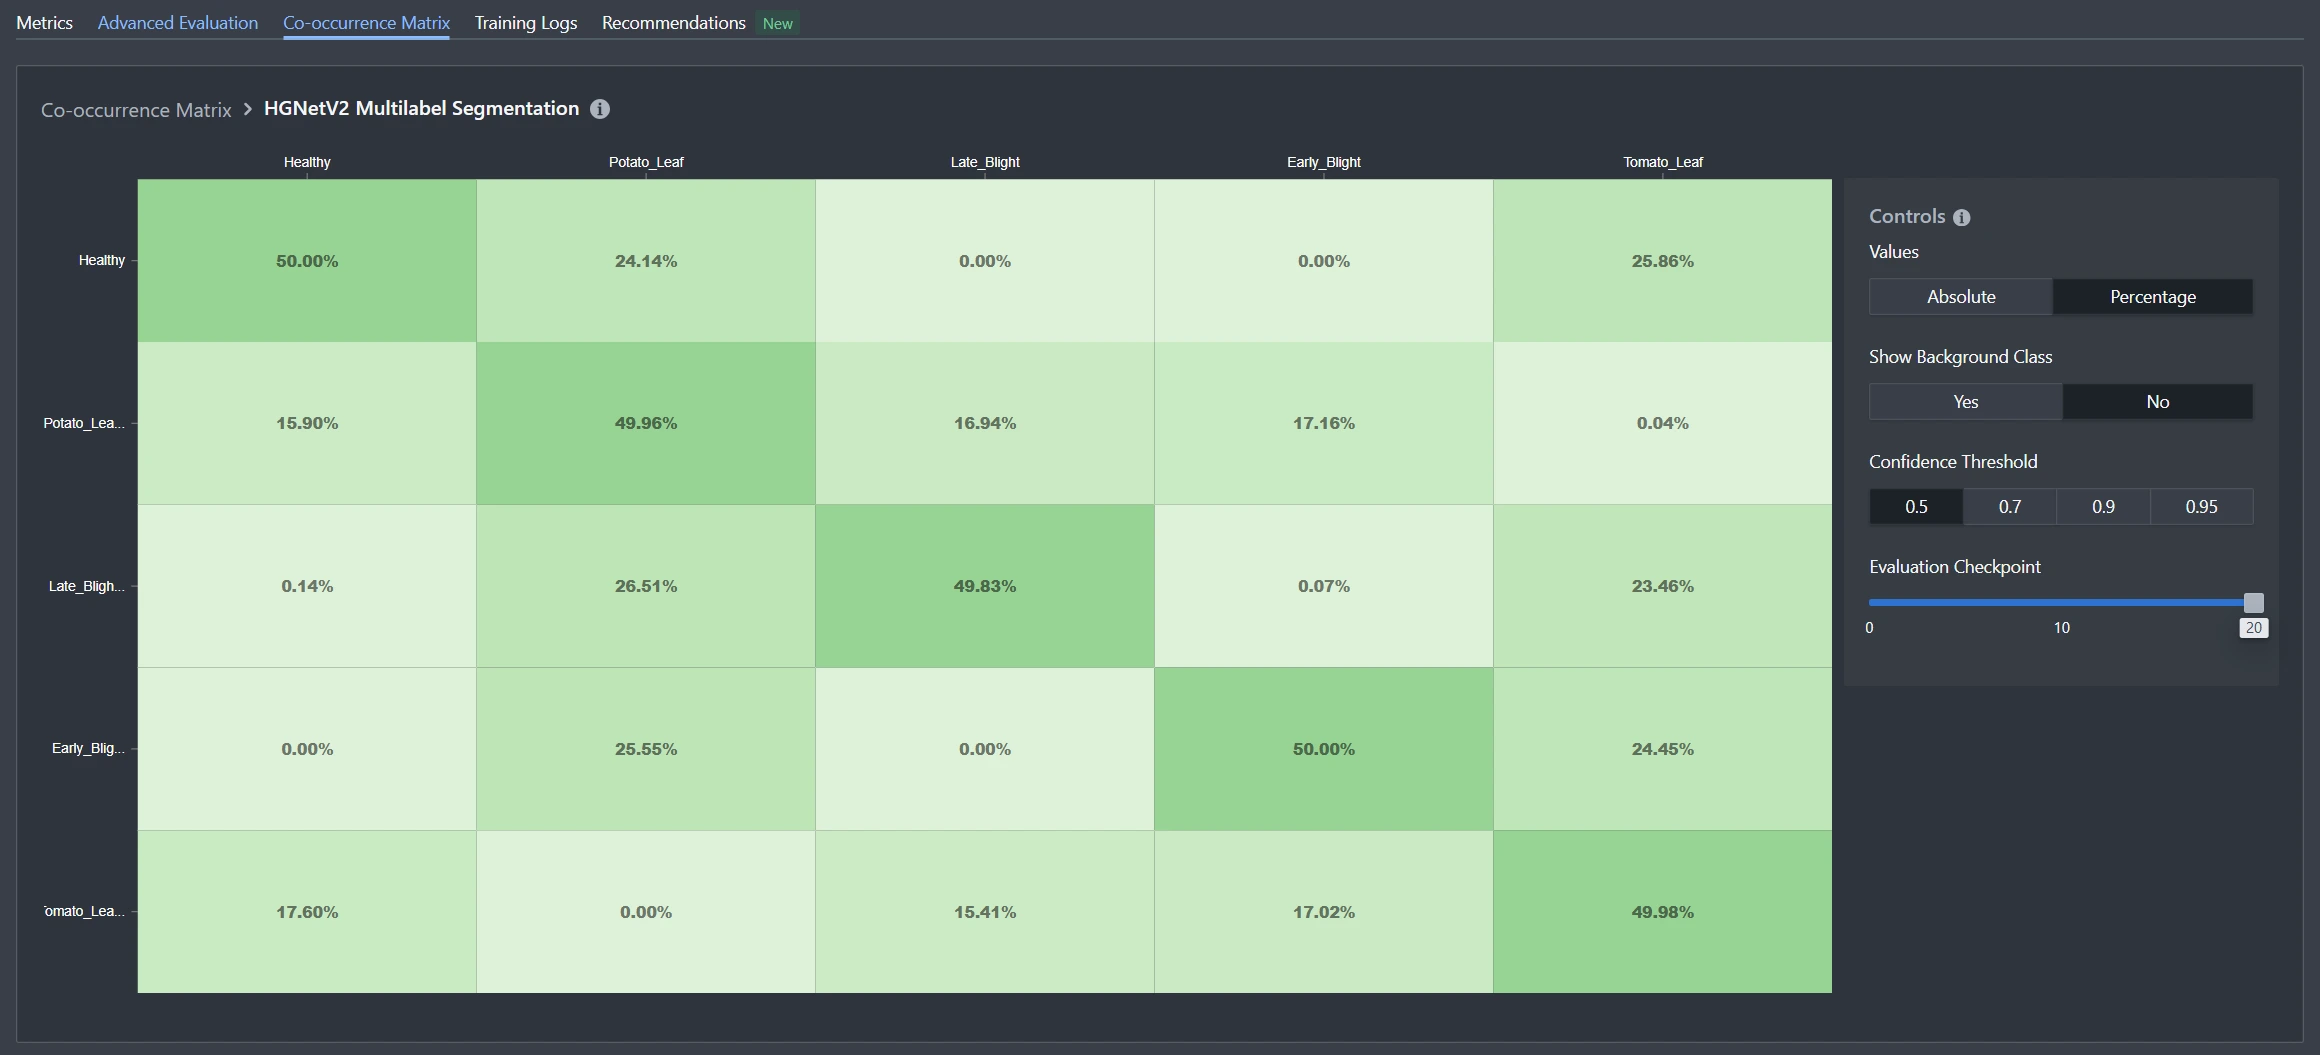Set confidence threshold to 0.95
The height and width of the screenshot is (1055, 2320).
point(2201,507)
